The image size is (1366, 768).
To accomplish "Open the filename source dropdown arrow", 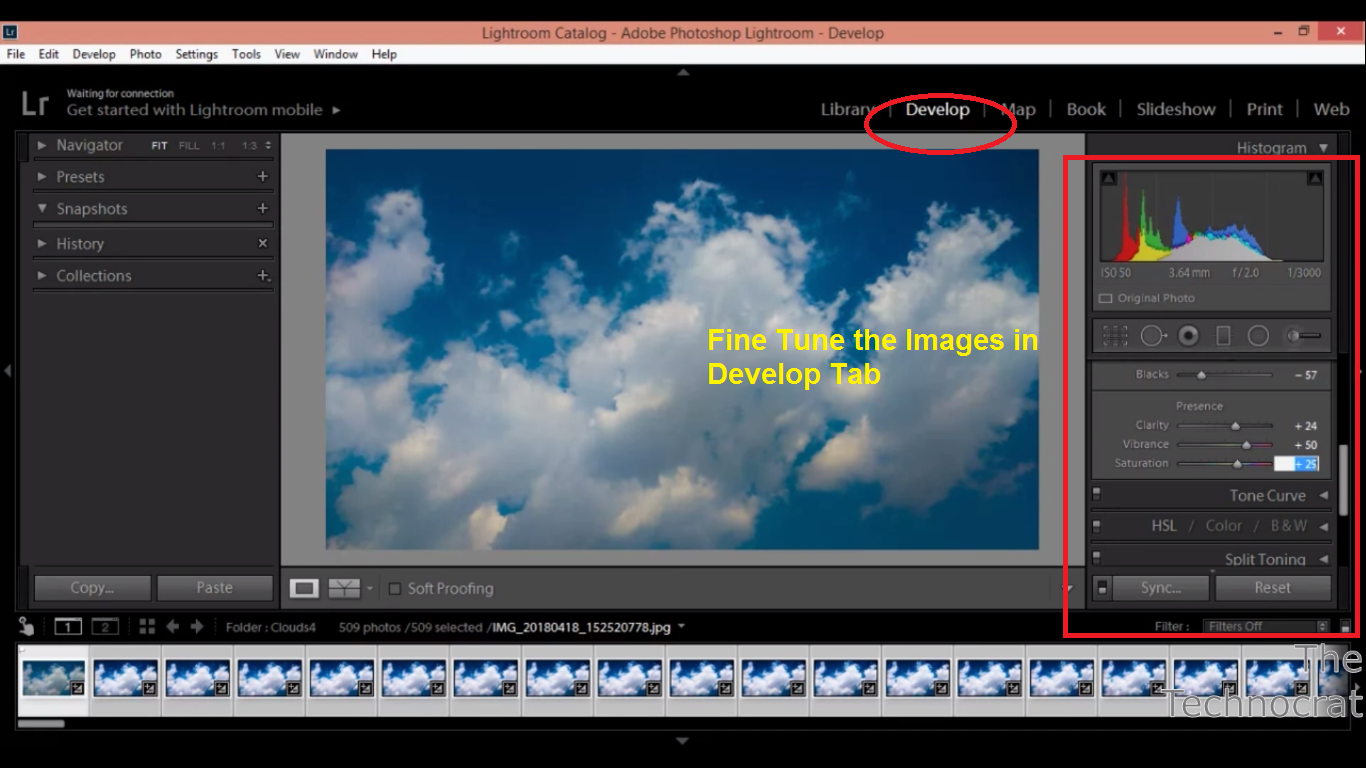I will click(681, 627).
